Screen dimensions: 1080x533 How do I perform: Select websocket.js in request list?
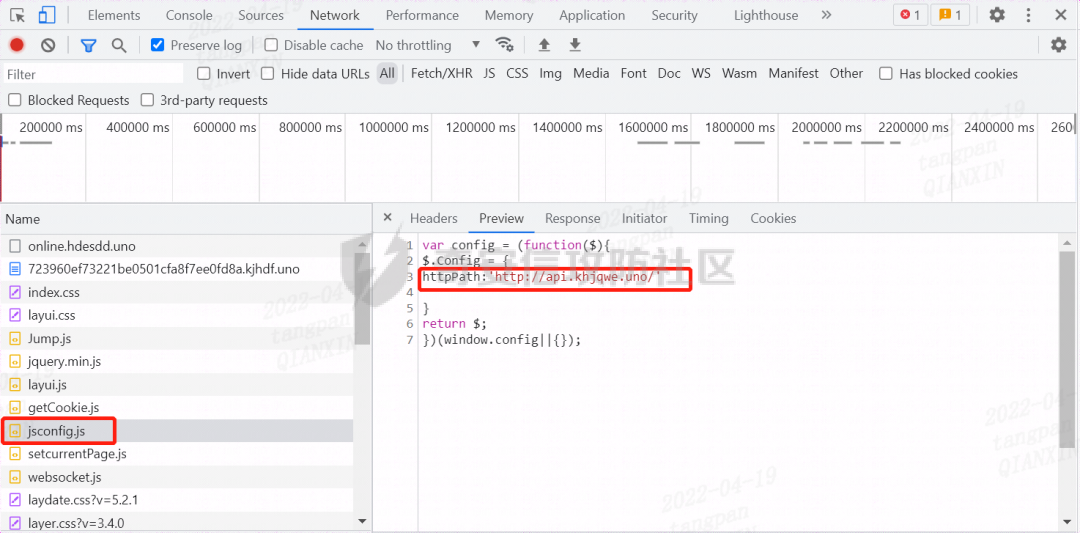[64, 477]
